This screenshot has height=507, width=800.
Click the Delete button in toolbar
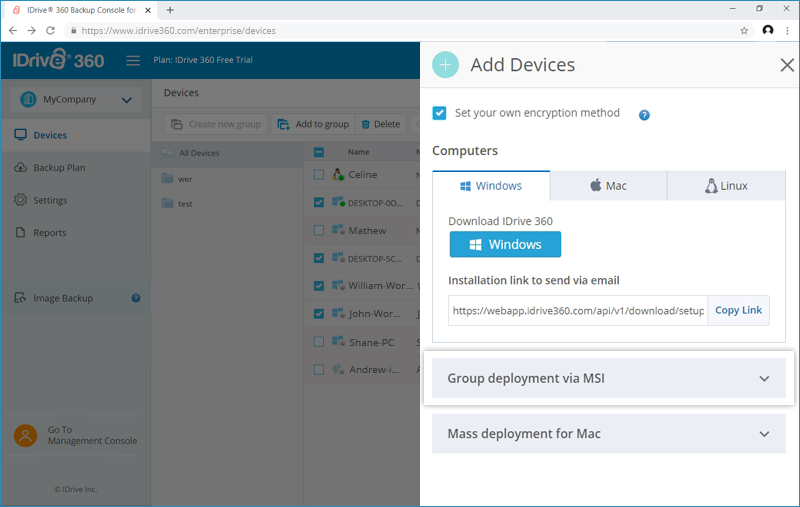381,124
